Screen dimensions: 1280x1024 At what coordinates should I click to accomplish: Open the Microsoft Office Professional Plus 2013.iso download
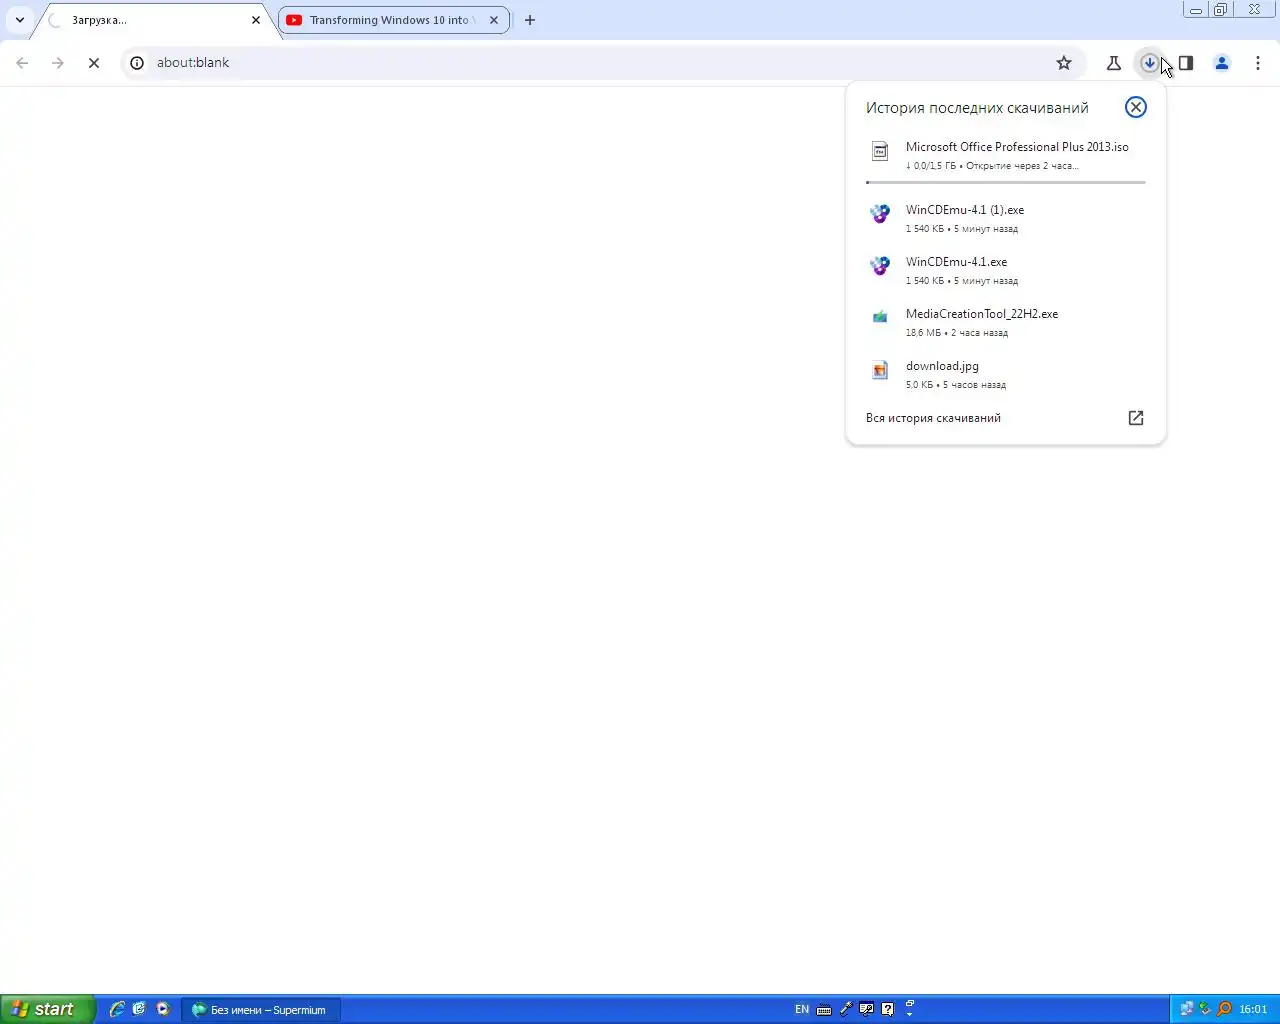coord(1005,155)
